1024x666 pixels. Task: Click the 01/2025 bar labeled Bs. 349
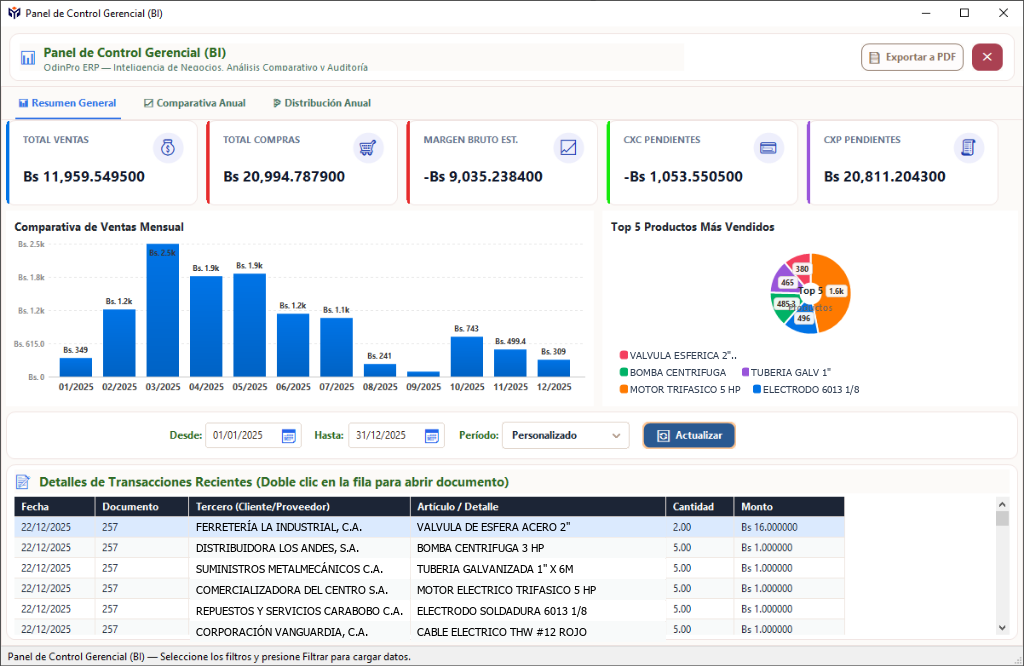pyautogui.click(x=76, y=367)
